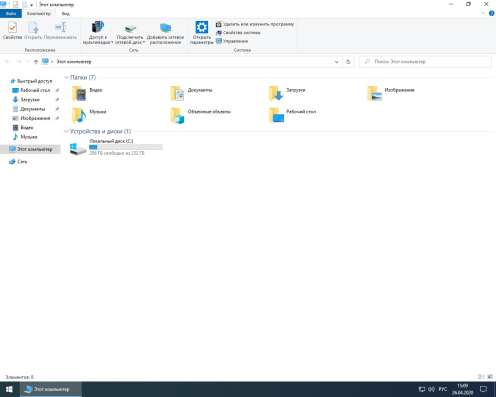Click Свойства системы in the ribbon

[x=238, y=33]
